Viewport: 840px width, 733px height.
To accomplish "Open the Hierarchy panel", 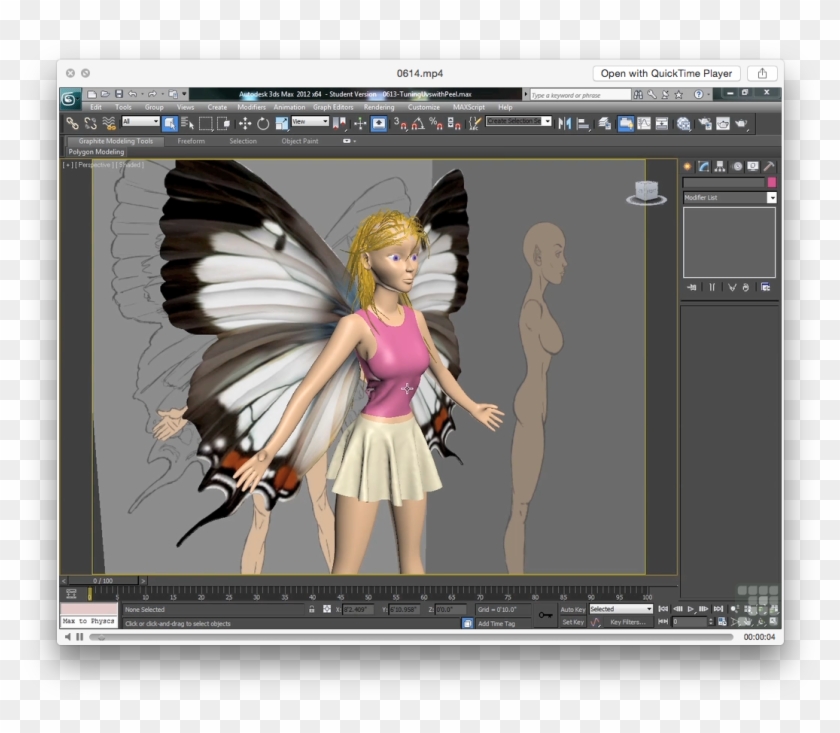I will click(x=719, y=166).
